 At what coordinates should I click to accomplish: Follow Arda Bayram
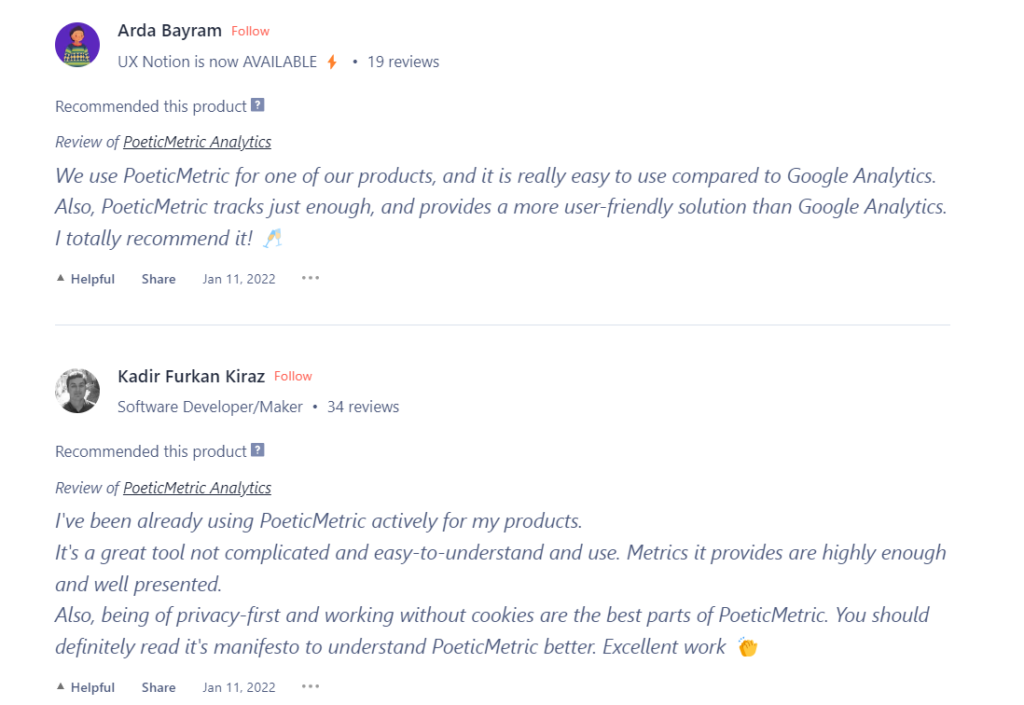coord(250,31)
